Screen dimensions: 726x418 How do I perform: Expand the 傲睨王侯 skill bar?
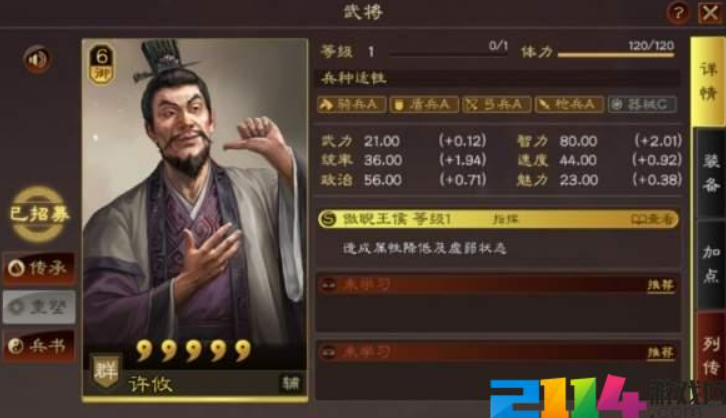tap(498, 219)
